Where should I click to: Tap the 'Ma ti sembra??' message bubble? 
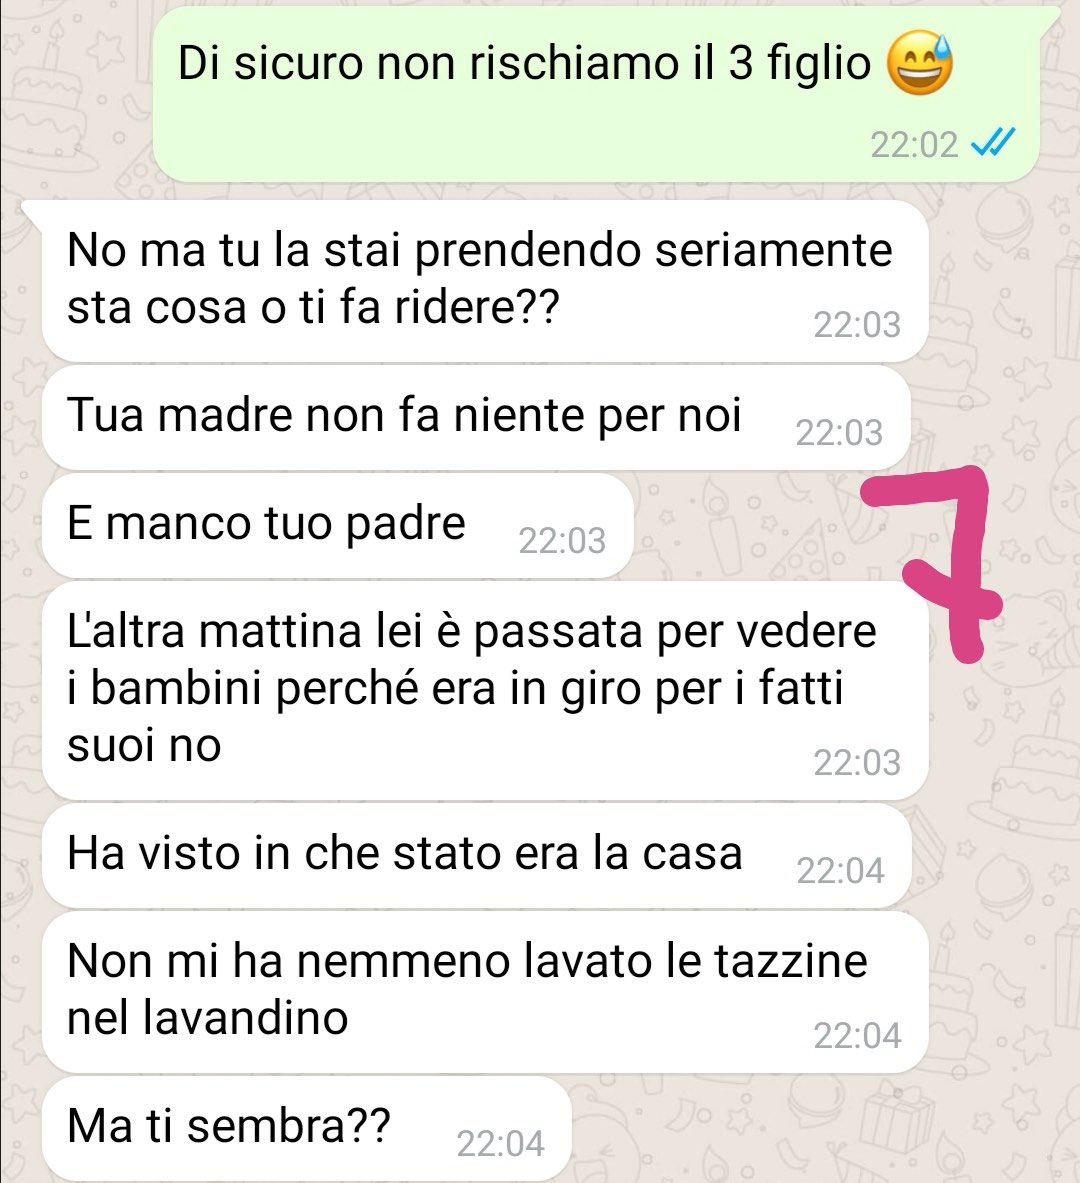pos(306,1129)
